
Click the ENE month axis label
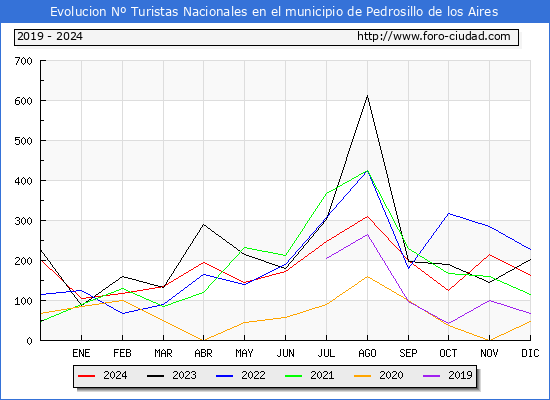[x=81, y=353]
